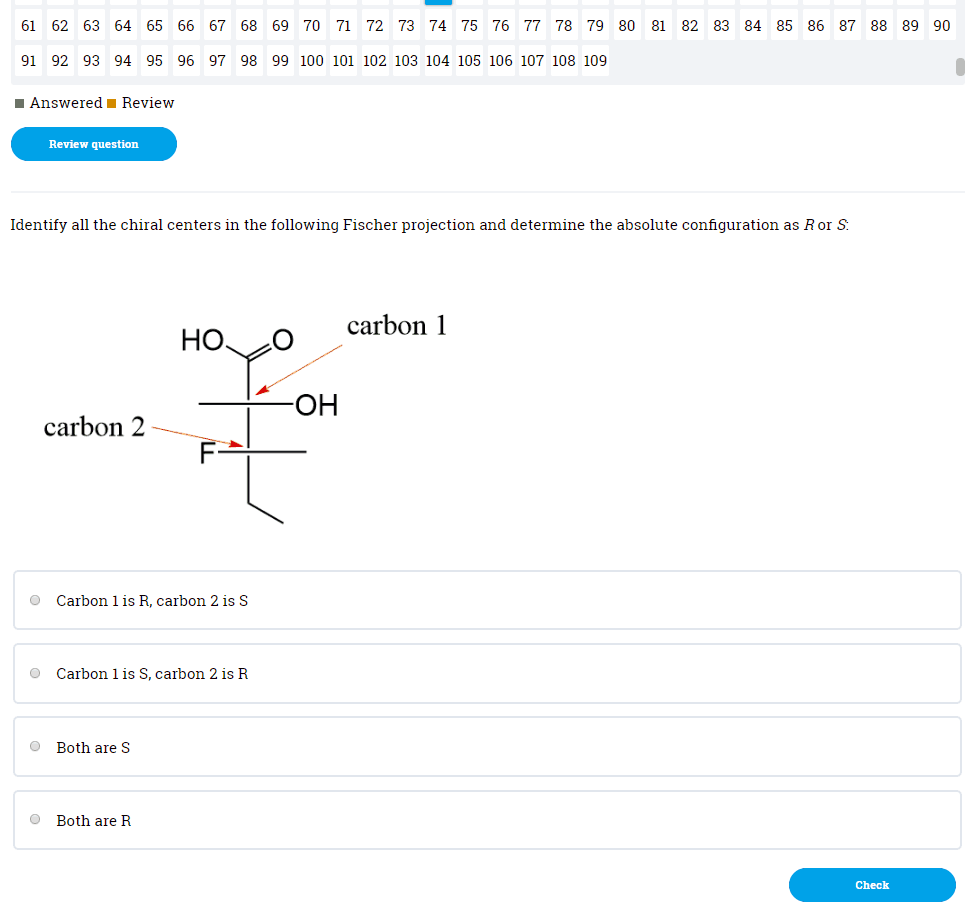Screen dimensions: 972x917
Task: Select question 68 in navigator
Action: (x=249, y=25)
